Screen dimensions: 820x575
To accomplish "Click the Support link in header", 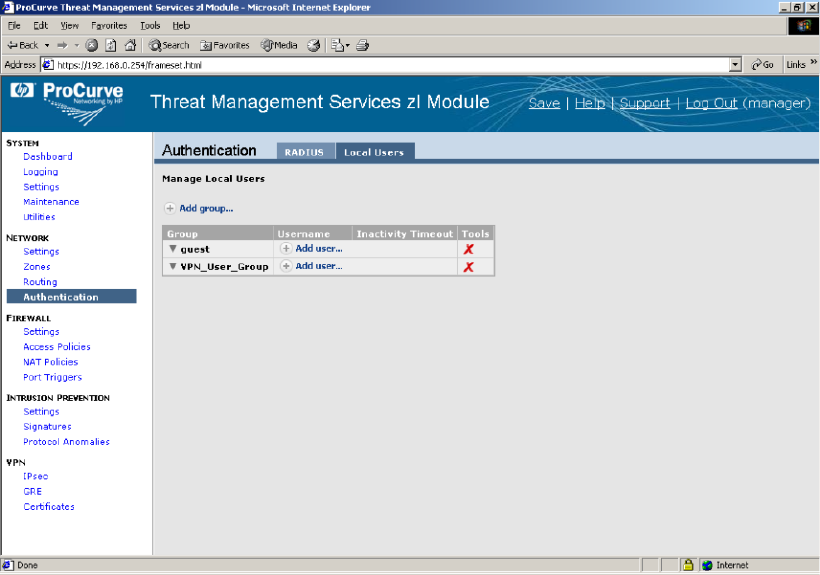I will tap(644, 104).
